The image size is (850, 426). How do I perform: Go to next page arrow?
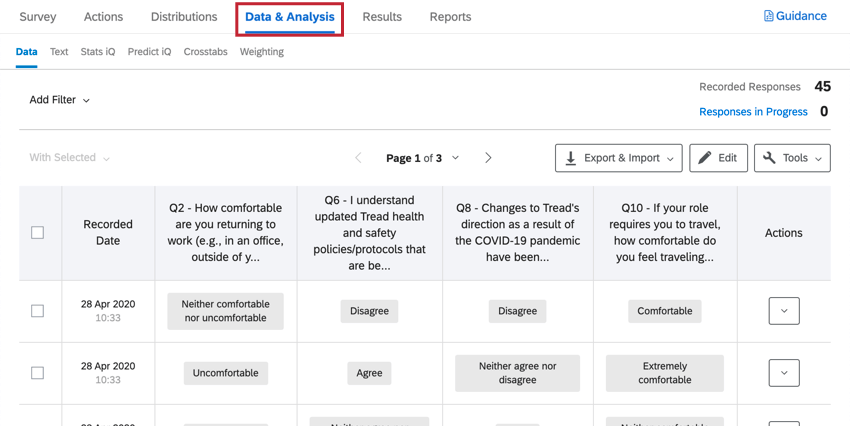pos(488,158)
